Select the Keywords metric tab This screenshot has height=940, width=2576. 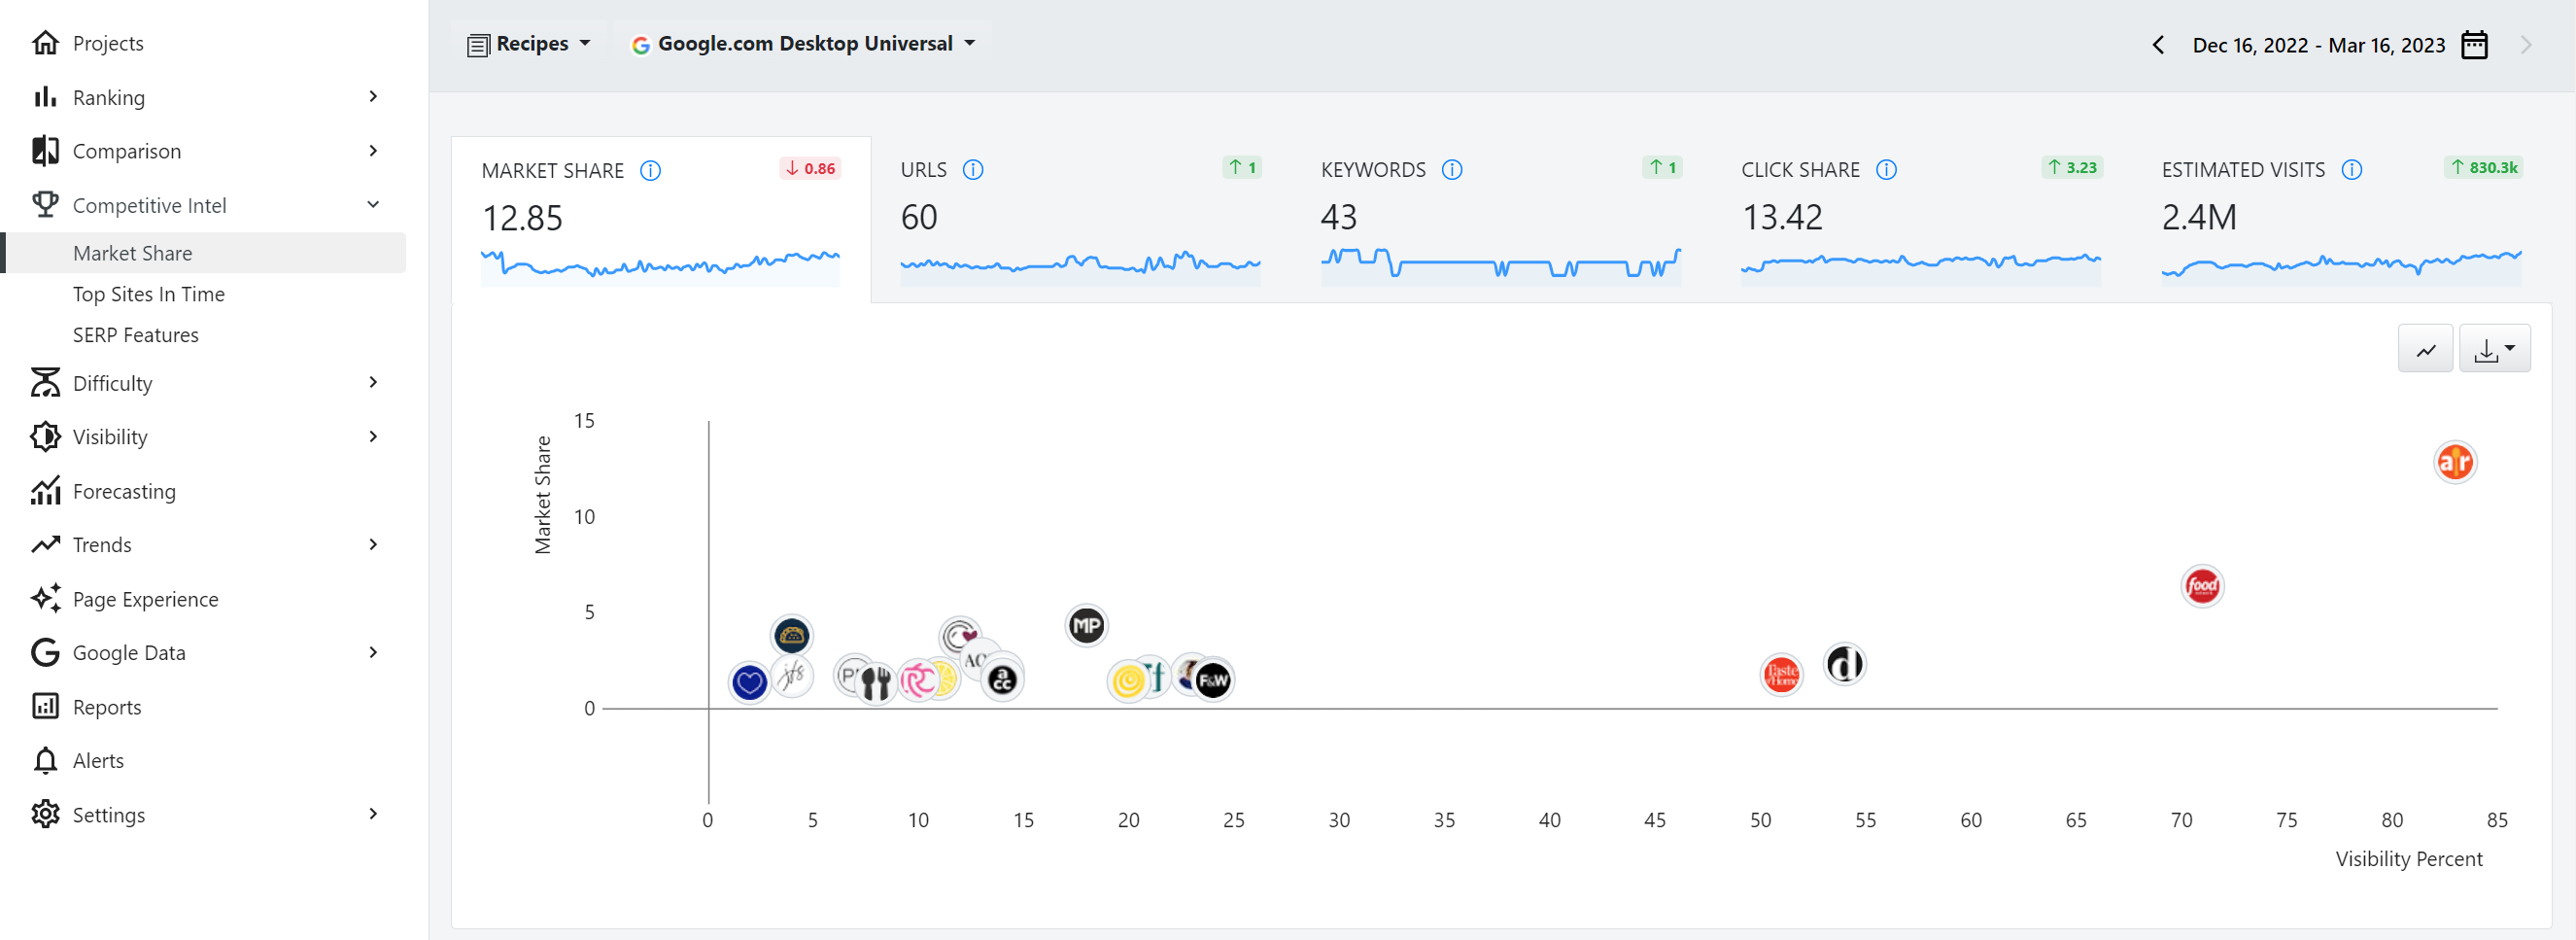click(1499, 220)
